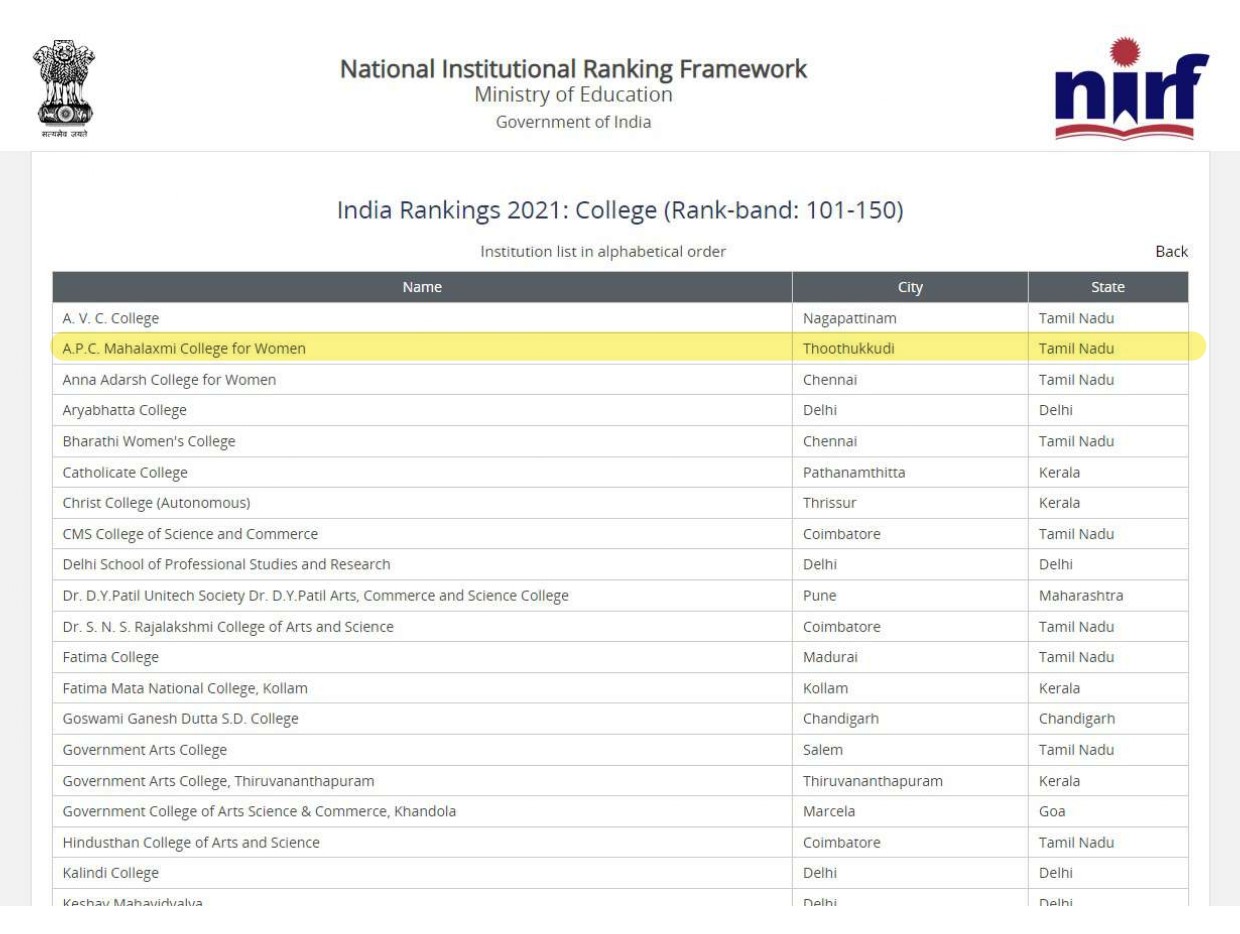Click Institution list in alphabetical order caption

pos(603,252)
